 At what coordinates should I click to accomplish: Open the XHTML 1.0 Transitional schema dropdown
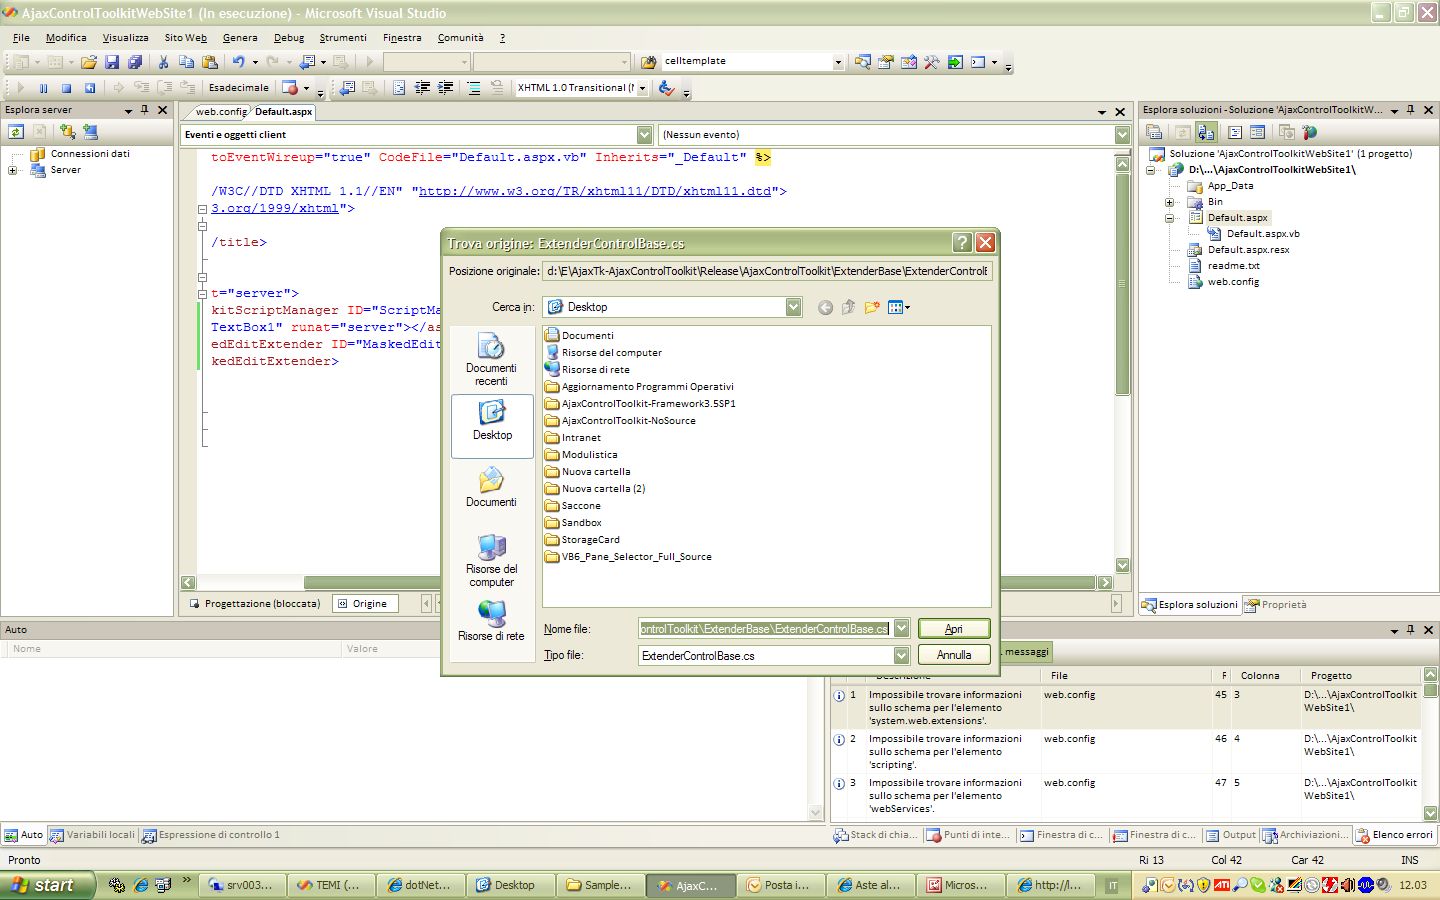642,88
